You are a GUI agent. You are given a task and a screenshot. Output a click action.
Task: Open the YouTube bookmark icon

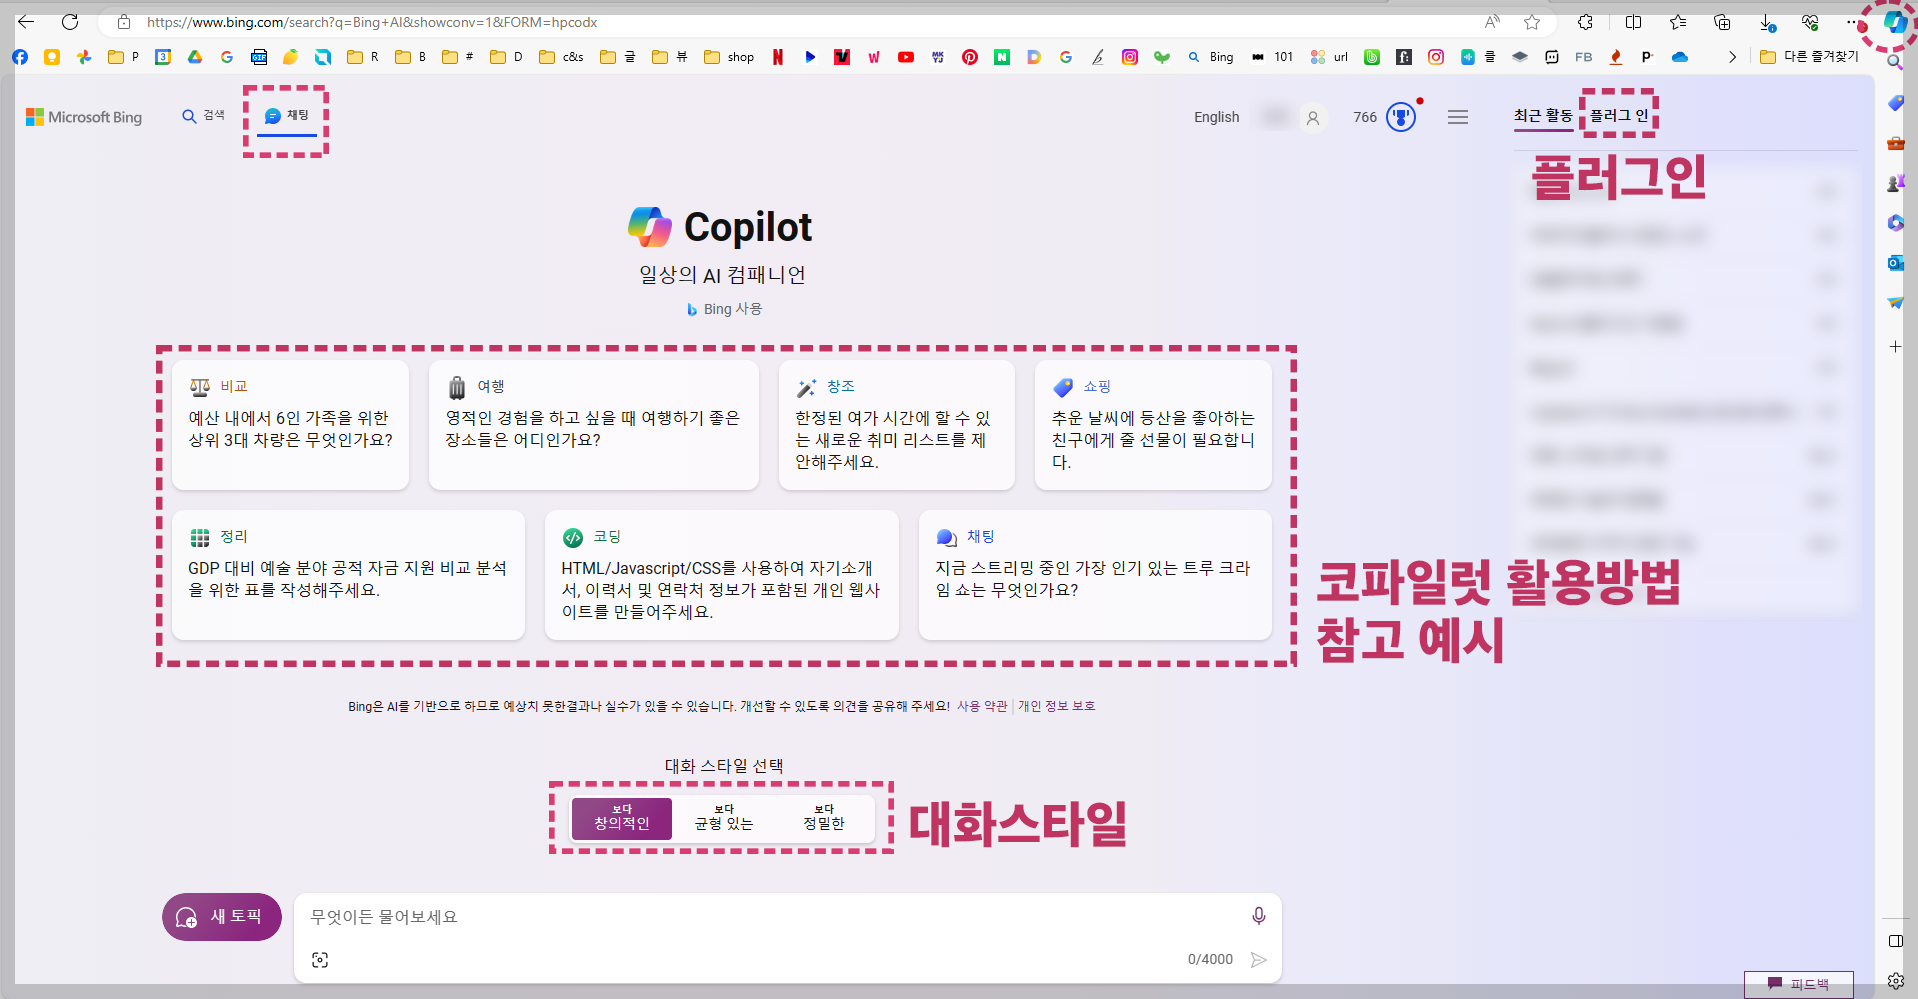point(906,57)
